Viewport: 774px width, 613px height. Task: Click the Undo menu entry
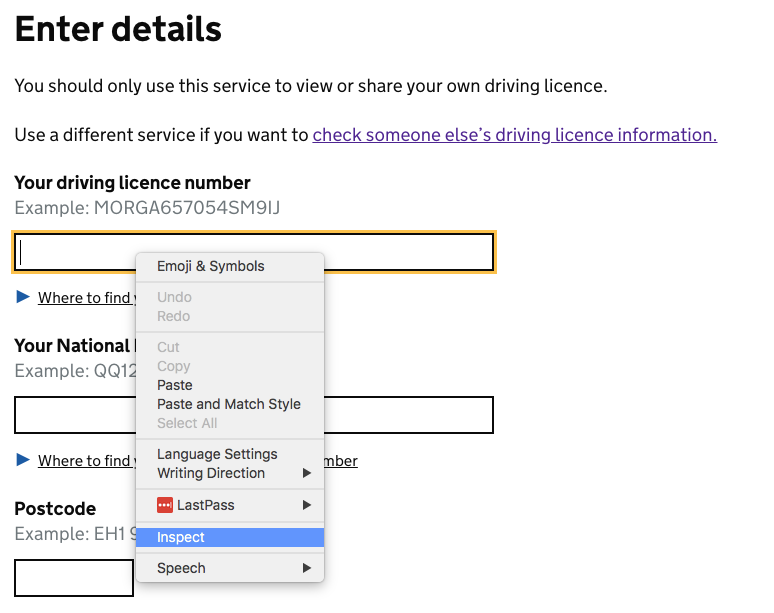point(230,297)
